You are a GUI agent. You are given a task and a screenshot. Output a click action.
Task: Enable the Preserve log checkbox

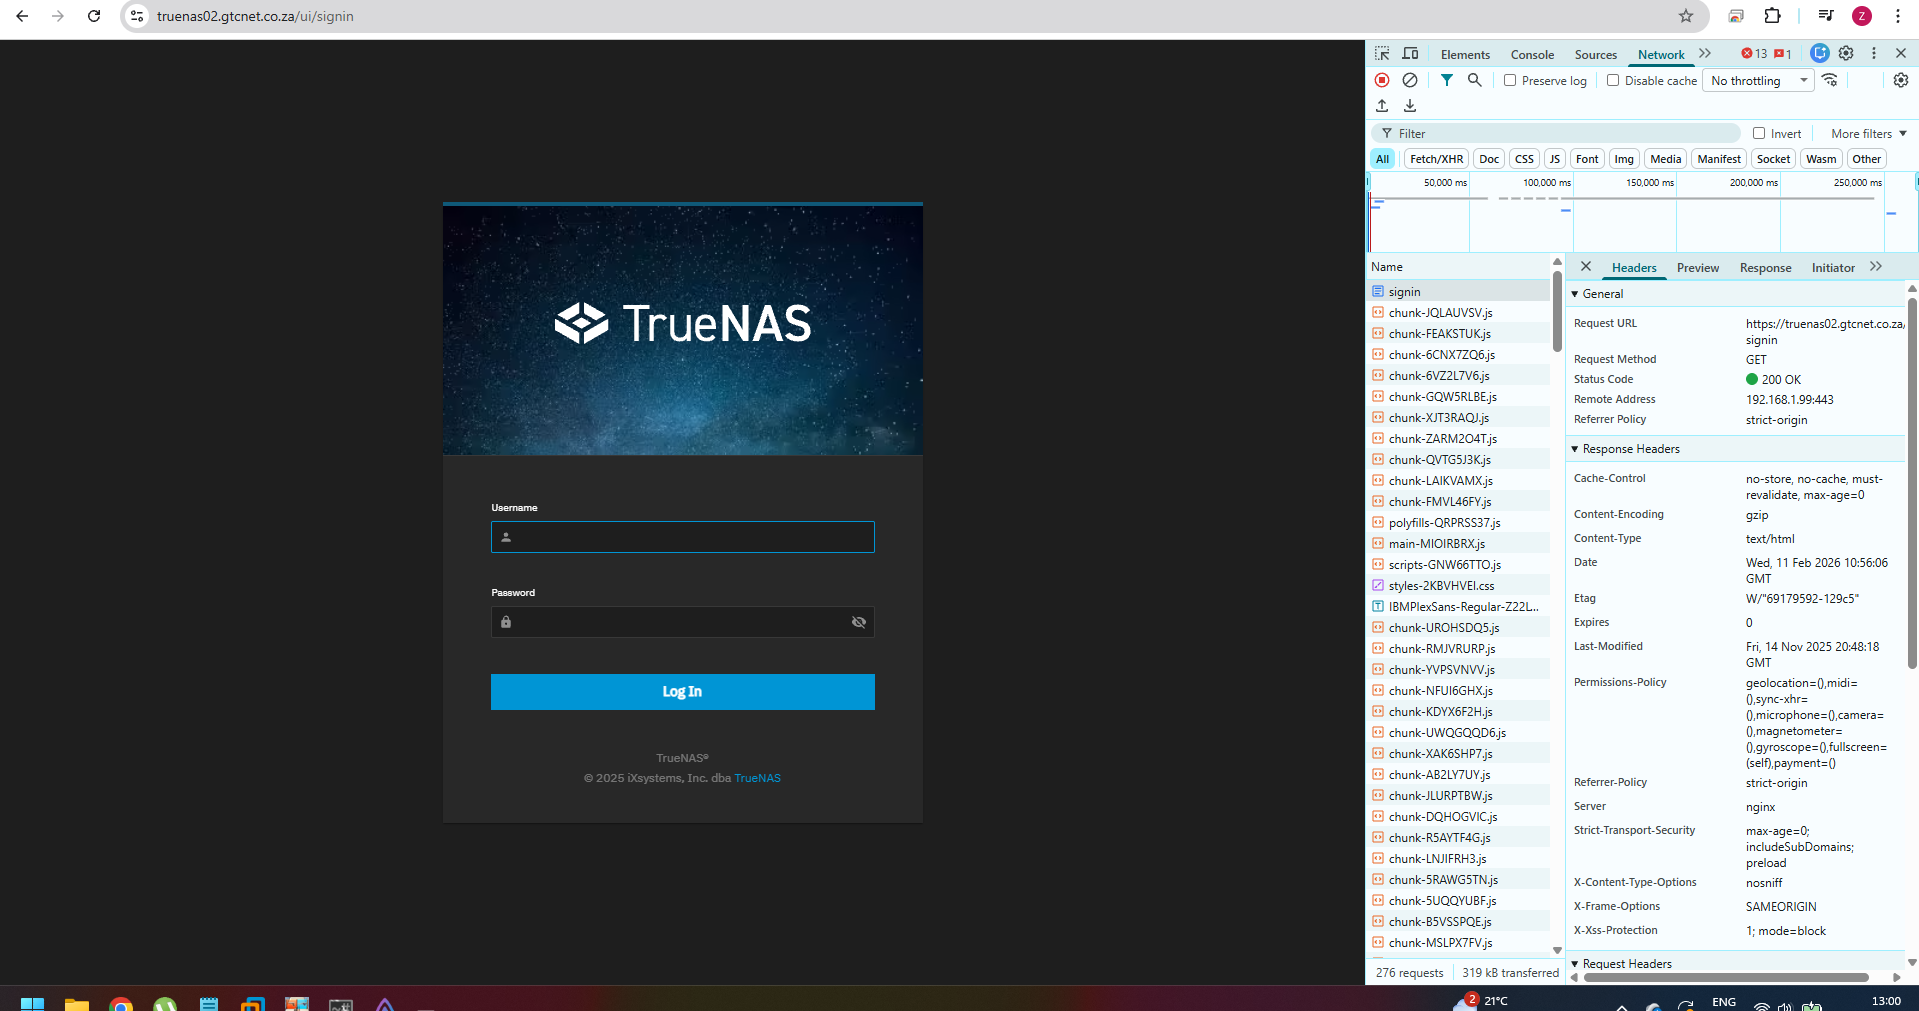[1510, 80]
